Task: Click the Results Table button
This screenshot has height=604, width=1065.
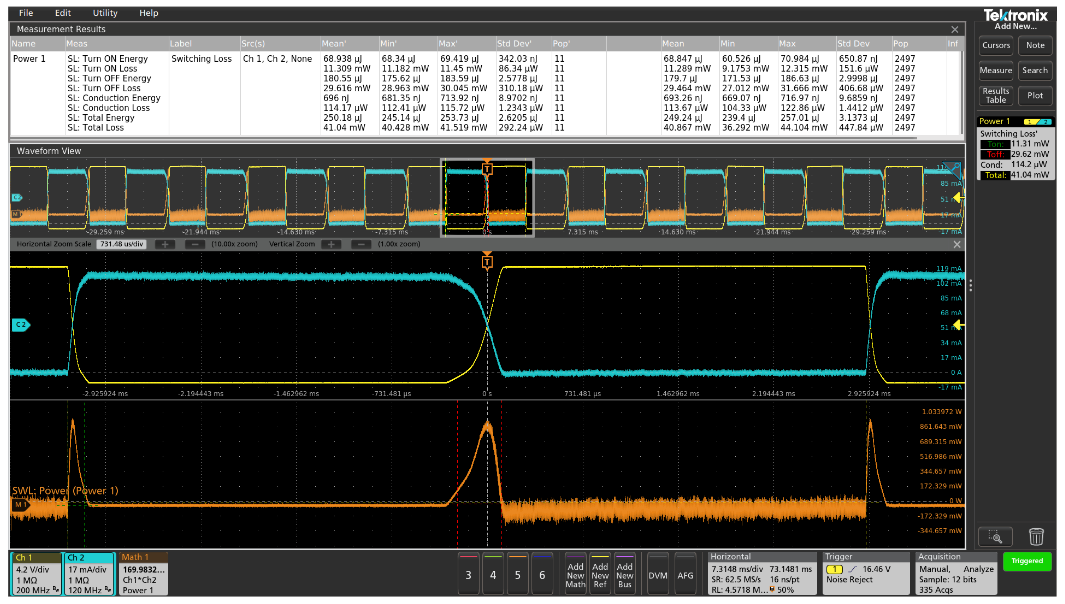Action: (x=996, y=96)
